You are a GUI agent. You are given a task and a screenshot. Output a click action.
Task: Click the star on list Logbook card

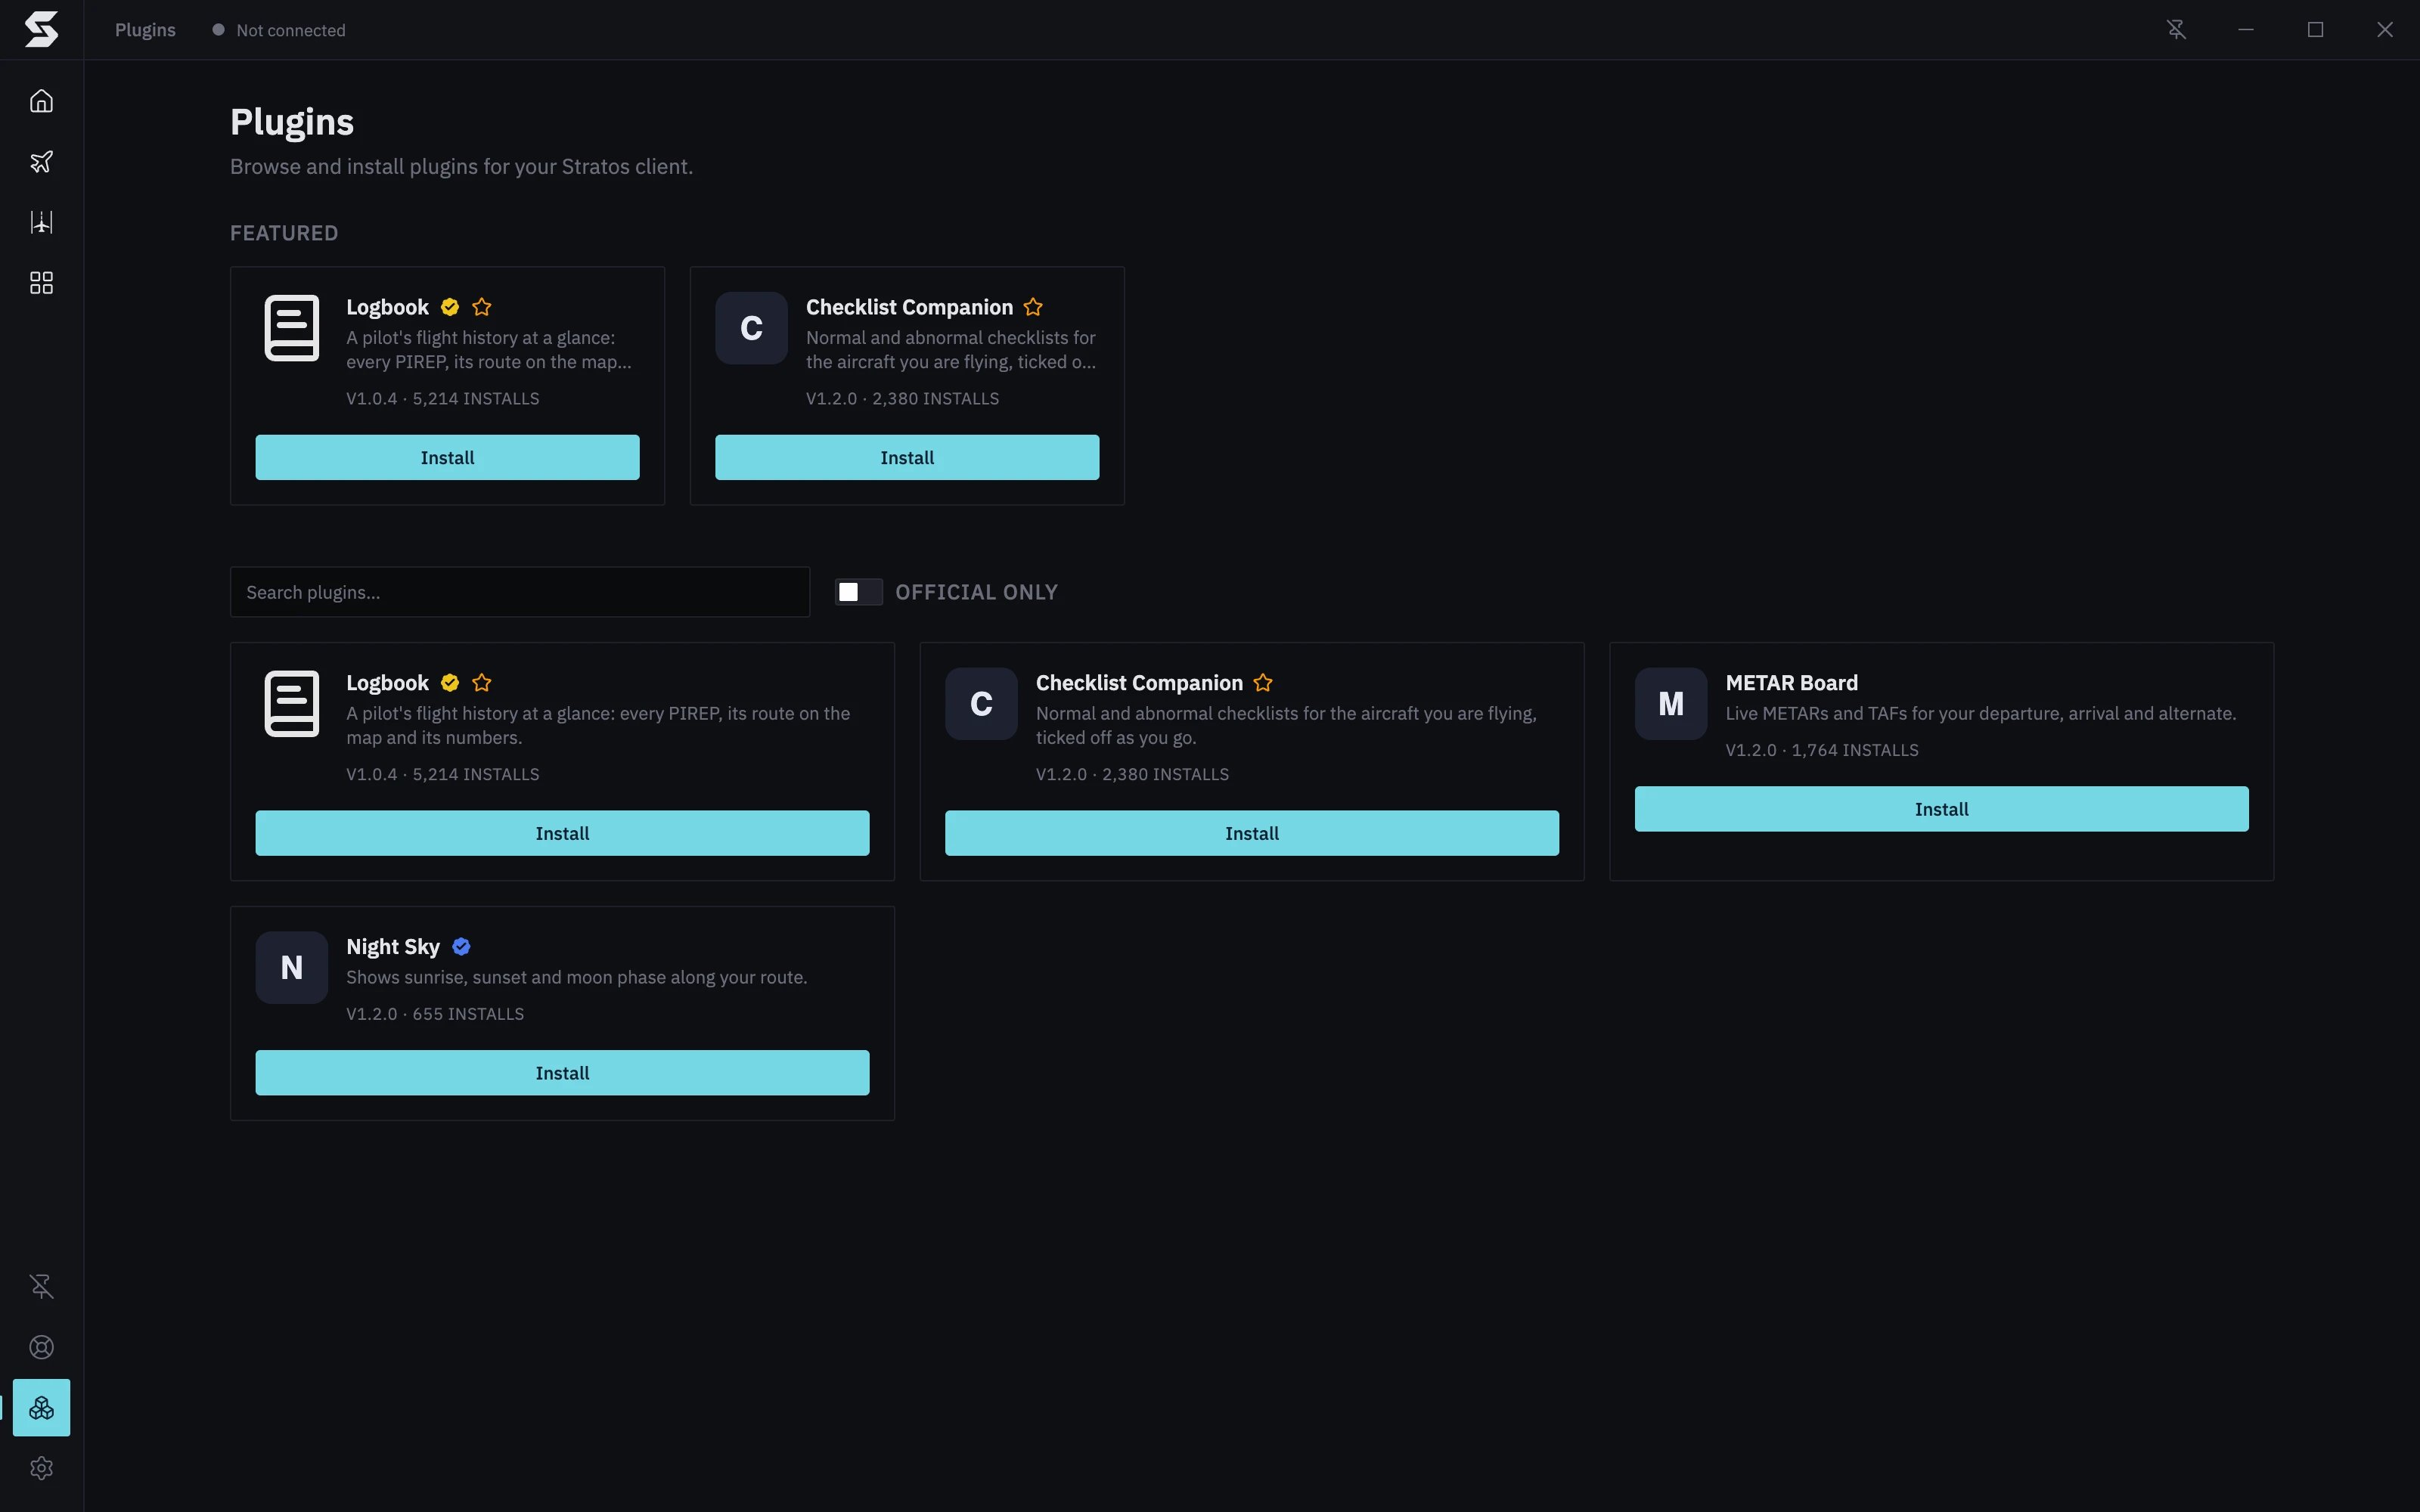pyautogui.click(x=482, y=683)
